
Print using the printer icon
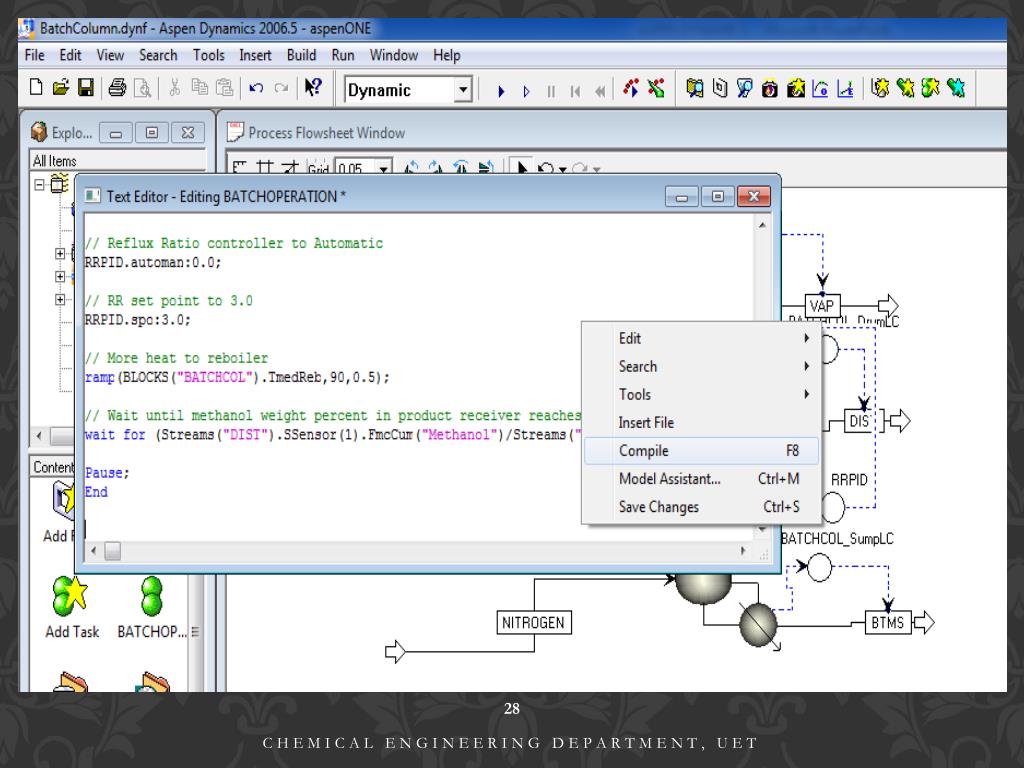118,88
